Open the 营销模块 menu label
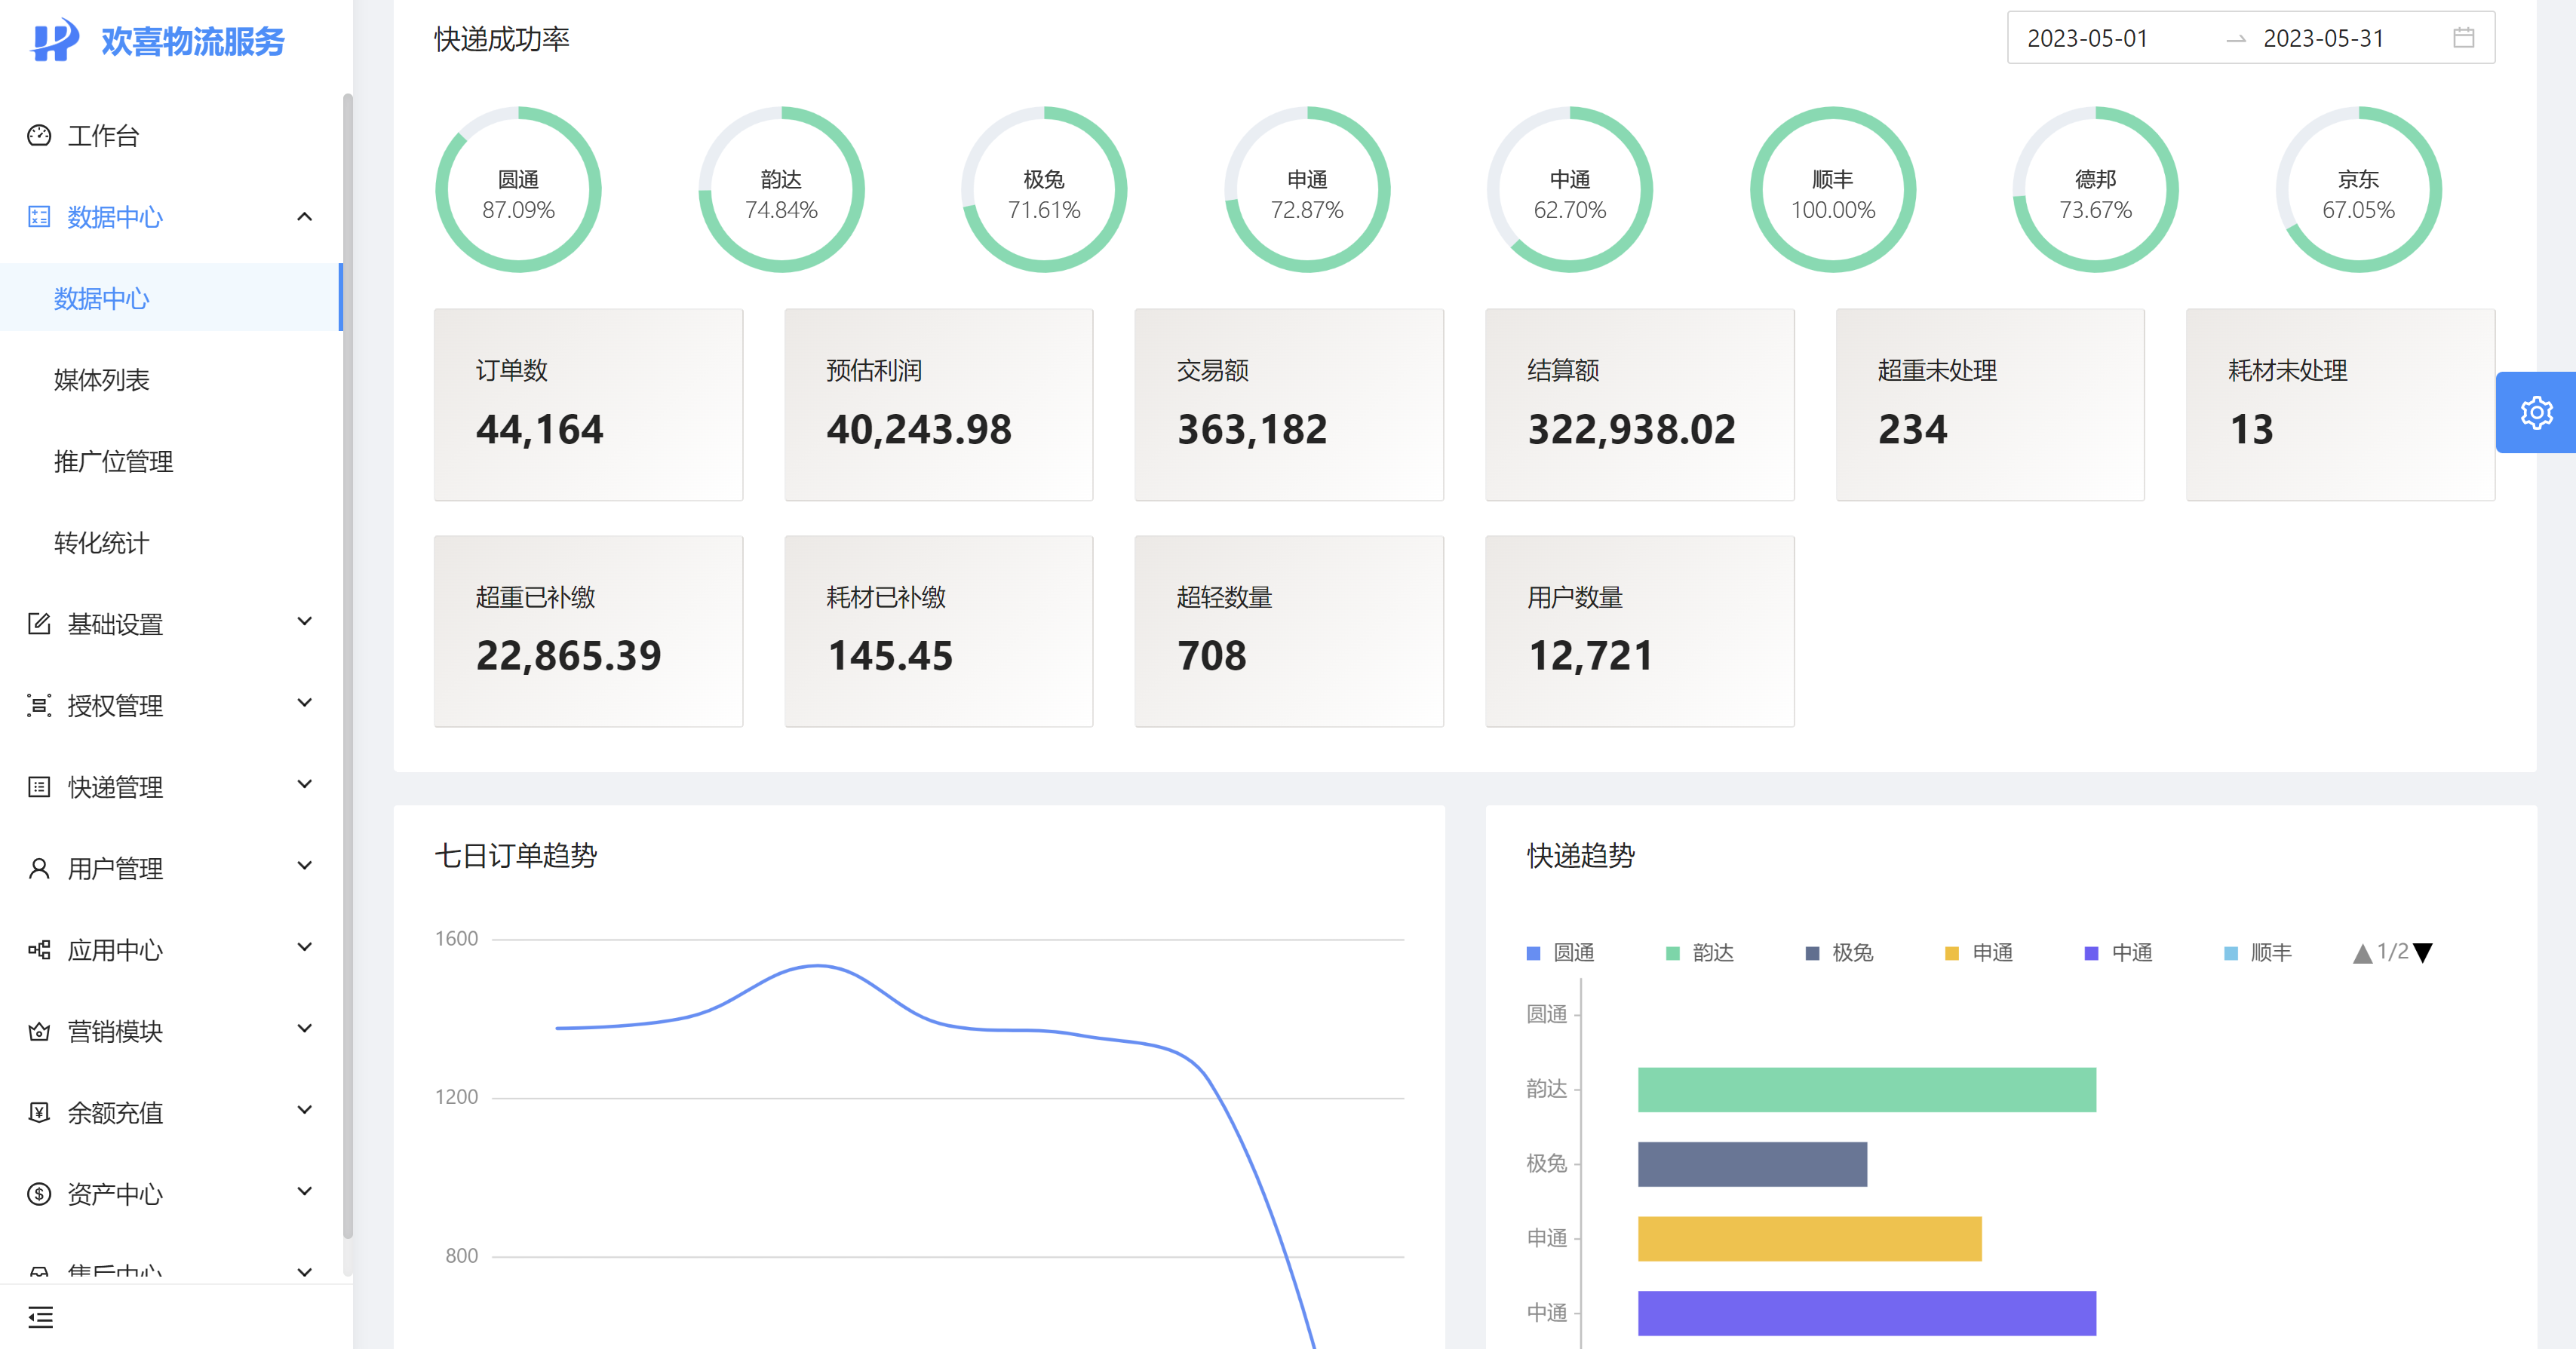Screen dimensions: 2576x1349 click(115, 1031)
